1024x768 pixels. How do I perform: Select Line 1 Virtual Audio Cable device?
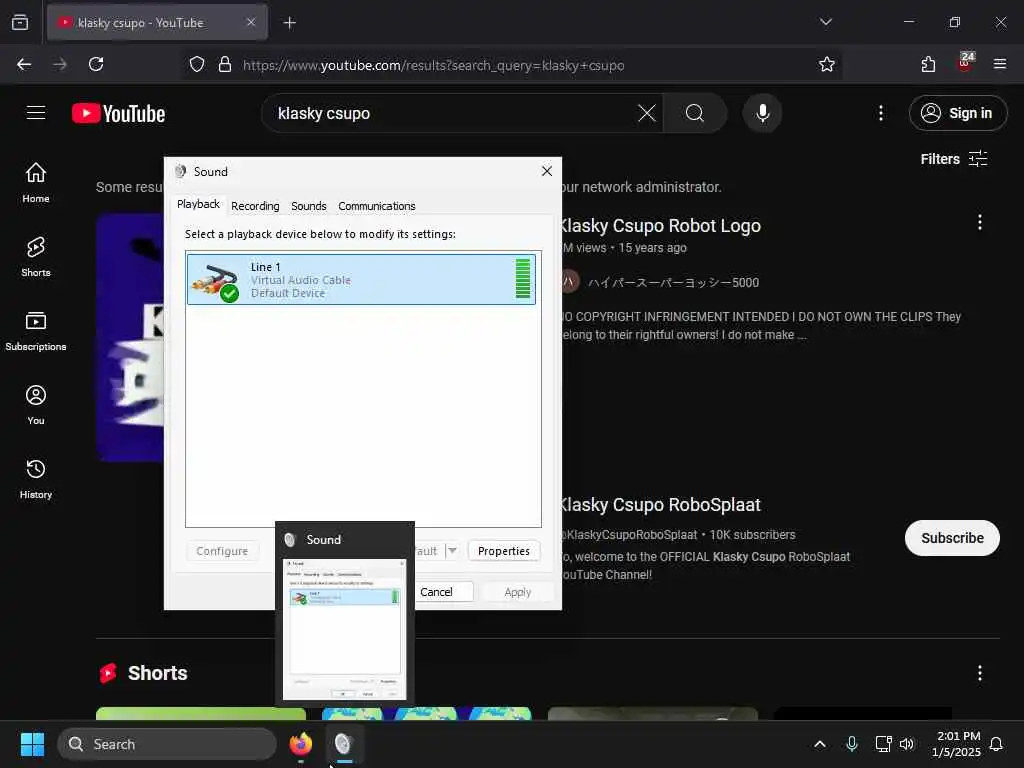tap(360, 280)
